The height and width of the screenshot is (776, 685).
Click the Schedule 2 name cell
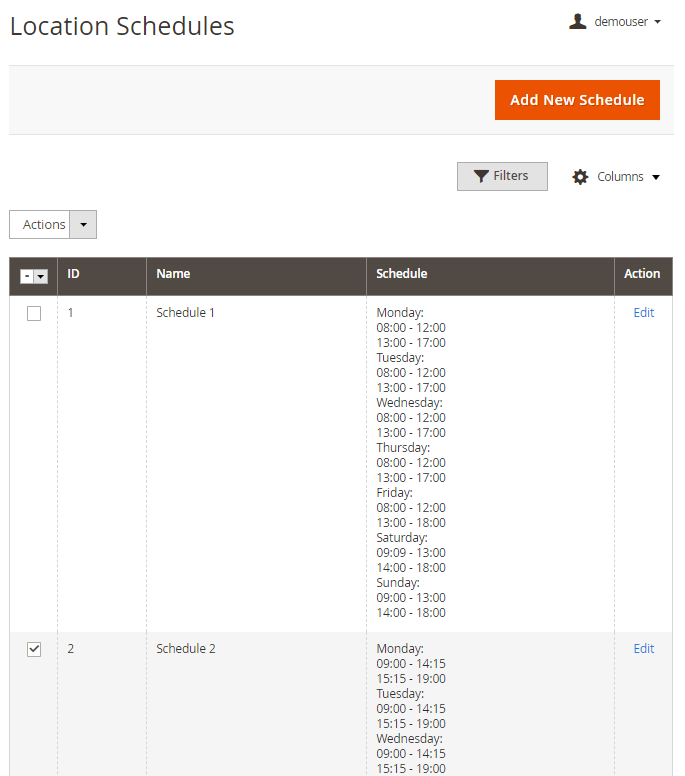tap(186, 649)
